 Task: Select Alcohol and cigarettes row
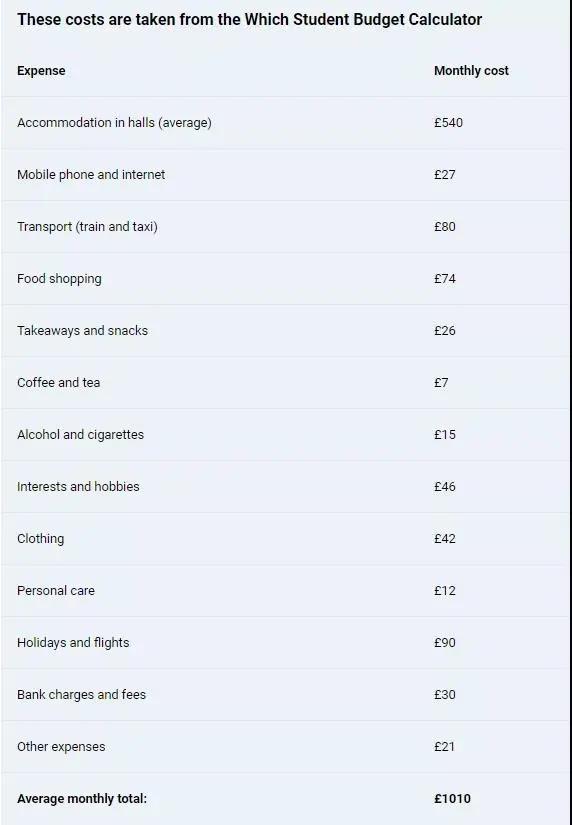click(x=286, y=435)
